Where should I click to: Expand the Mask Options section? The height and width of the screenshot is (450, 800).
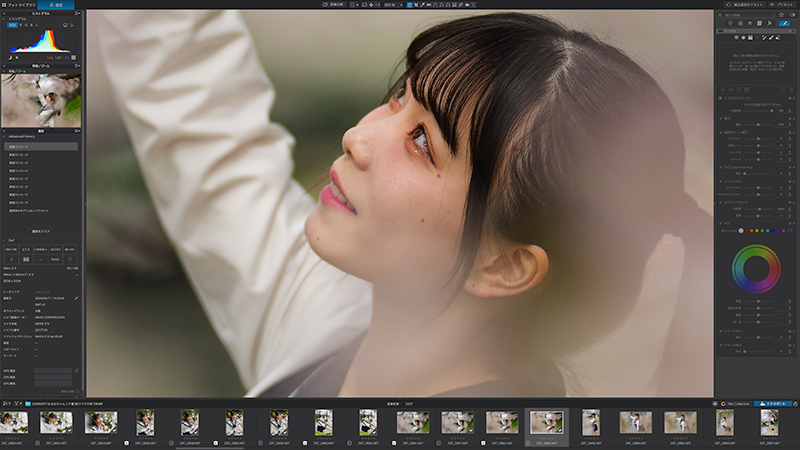coord(720,98)
